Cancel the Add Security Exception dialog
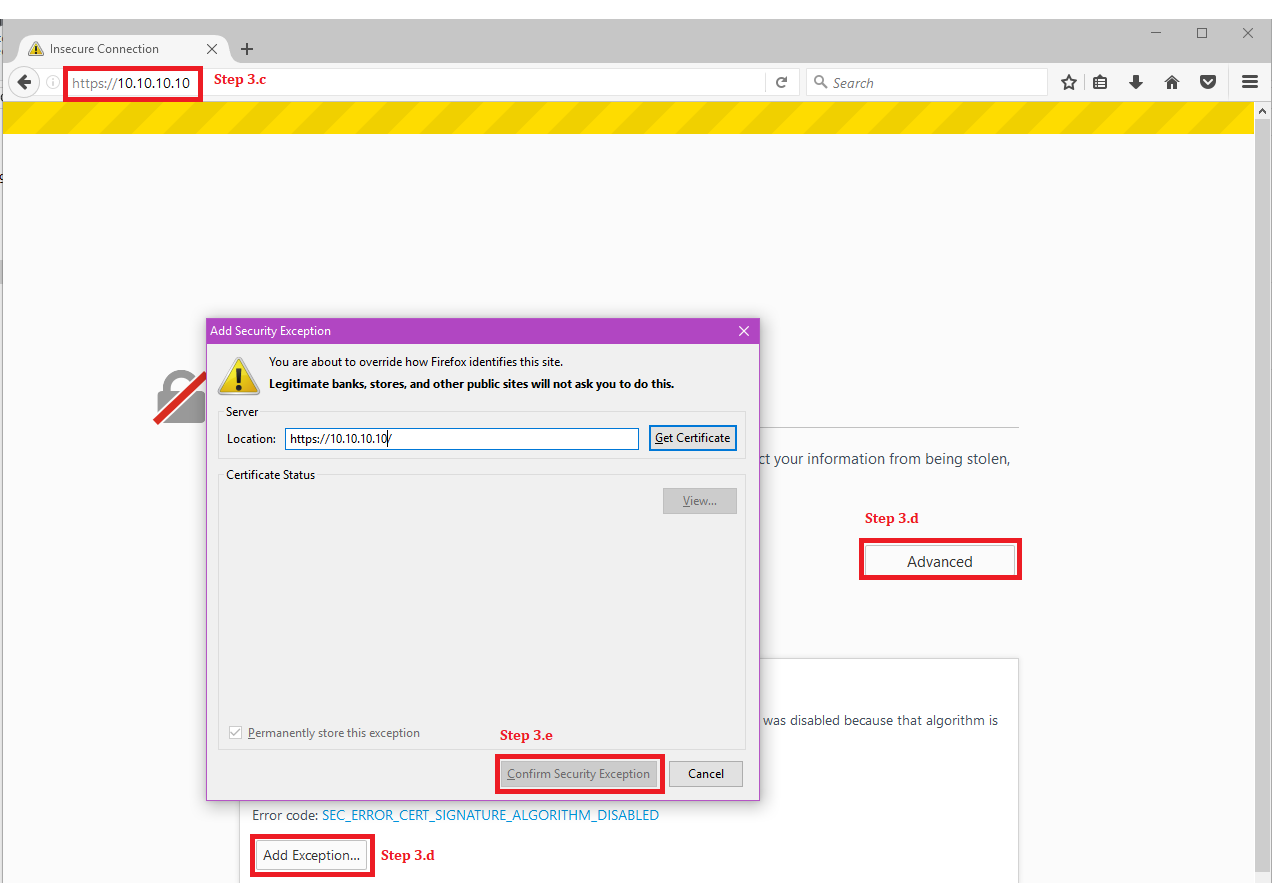 coord(705,773)
